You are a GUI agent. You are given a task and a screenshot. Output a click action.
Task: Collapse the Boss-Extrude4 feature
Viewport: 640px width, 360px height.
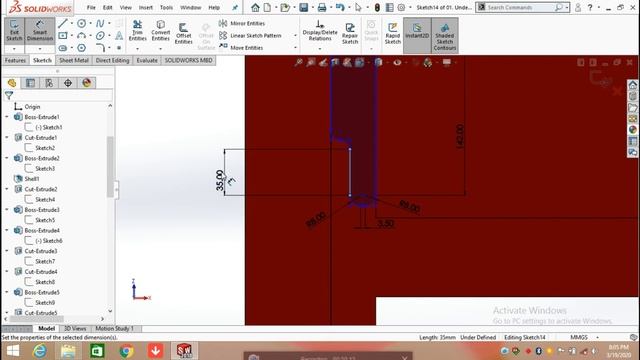7,230
